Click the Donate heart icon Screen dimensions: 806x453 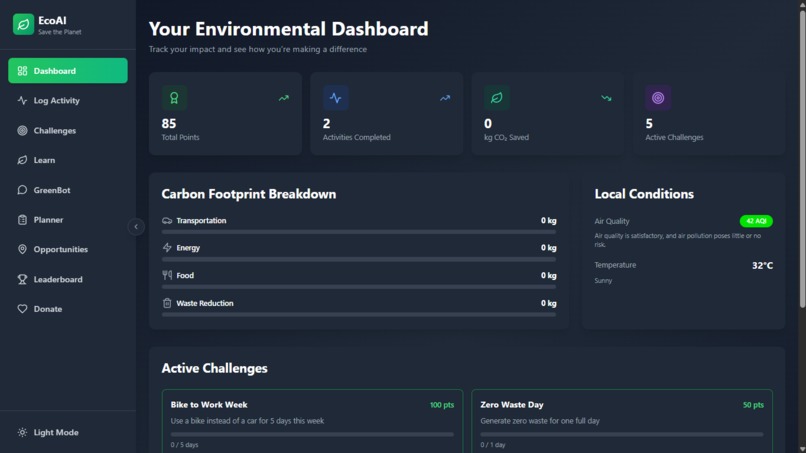click(x=22, y=309)
